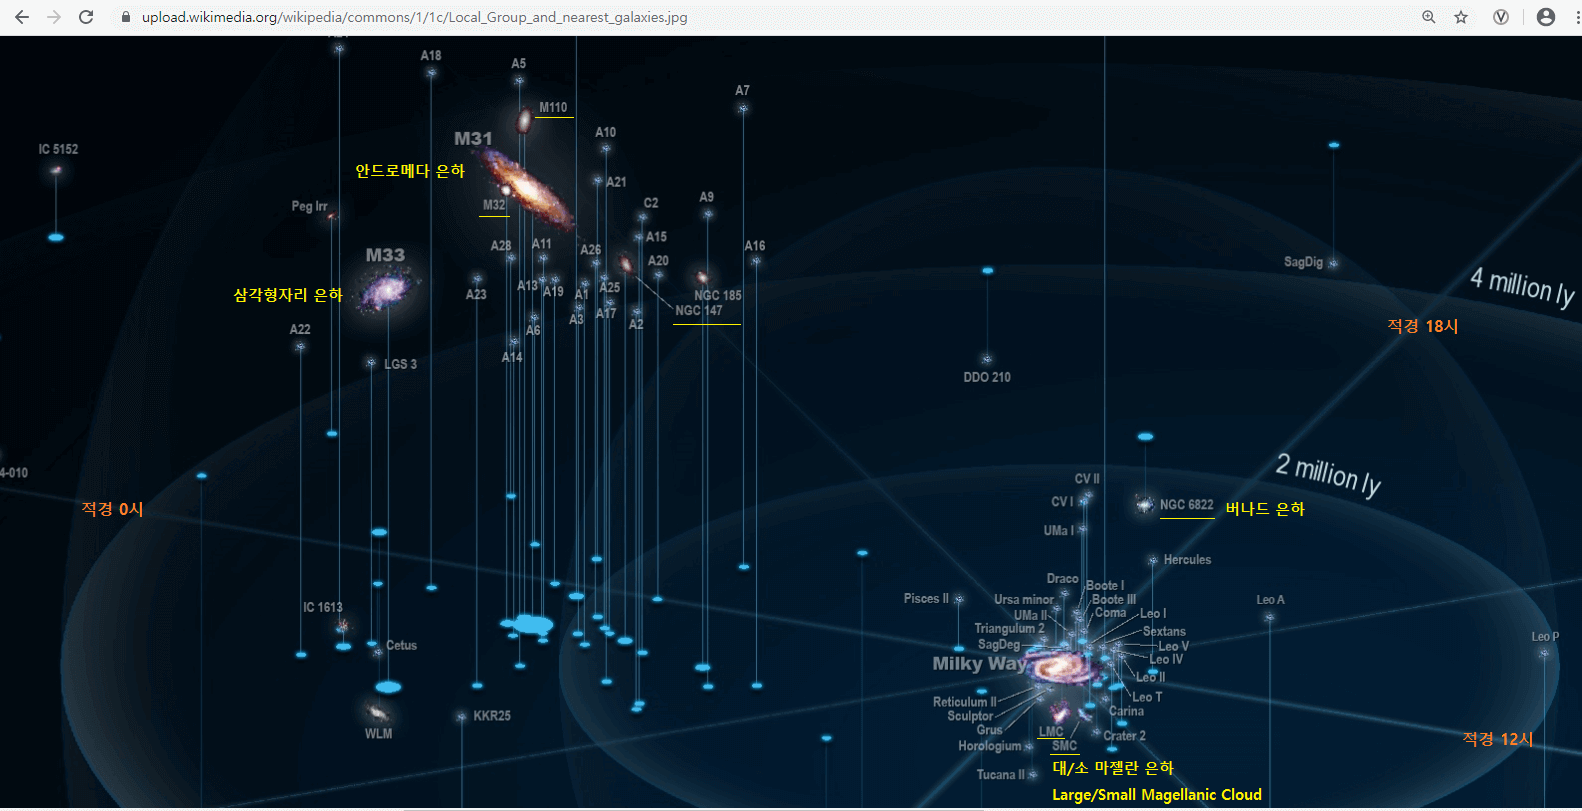Screen dimensions: 1582x811
Task: Click the Peg Irr label
Action: tap(310, 206)
